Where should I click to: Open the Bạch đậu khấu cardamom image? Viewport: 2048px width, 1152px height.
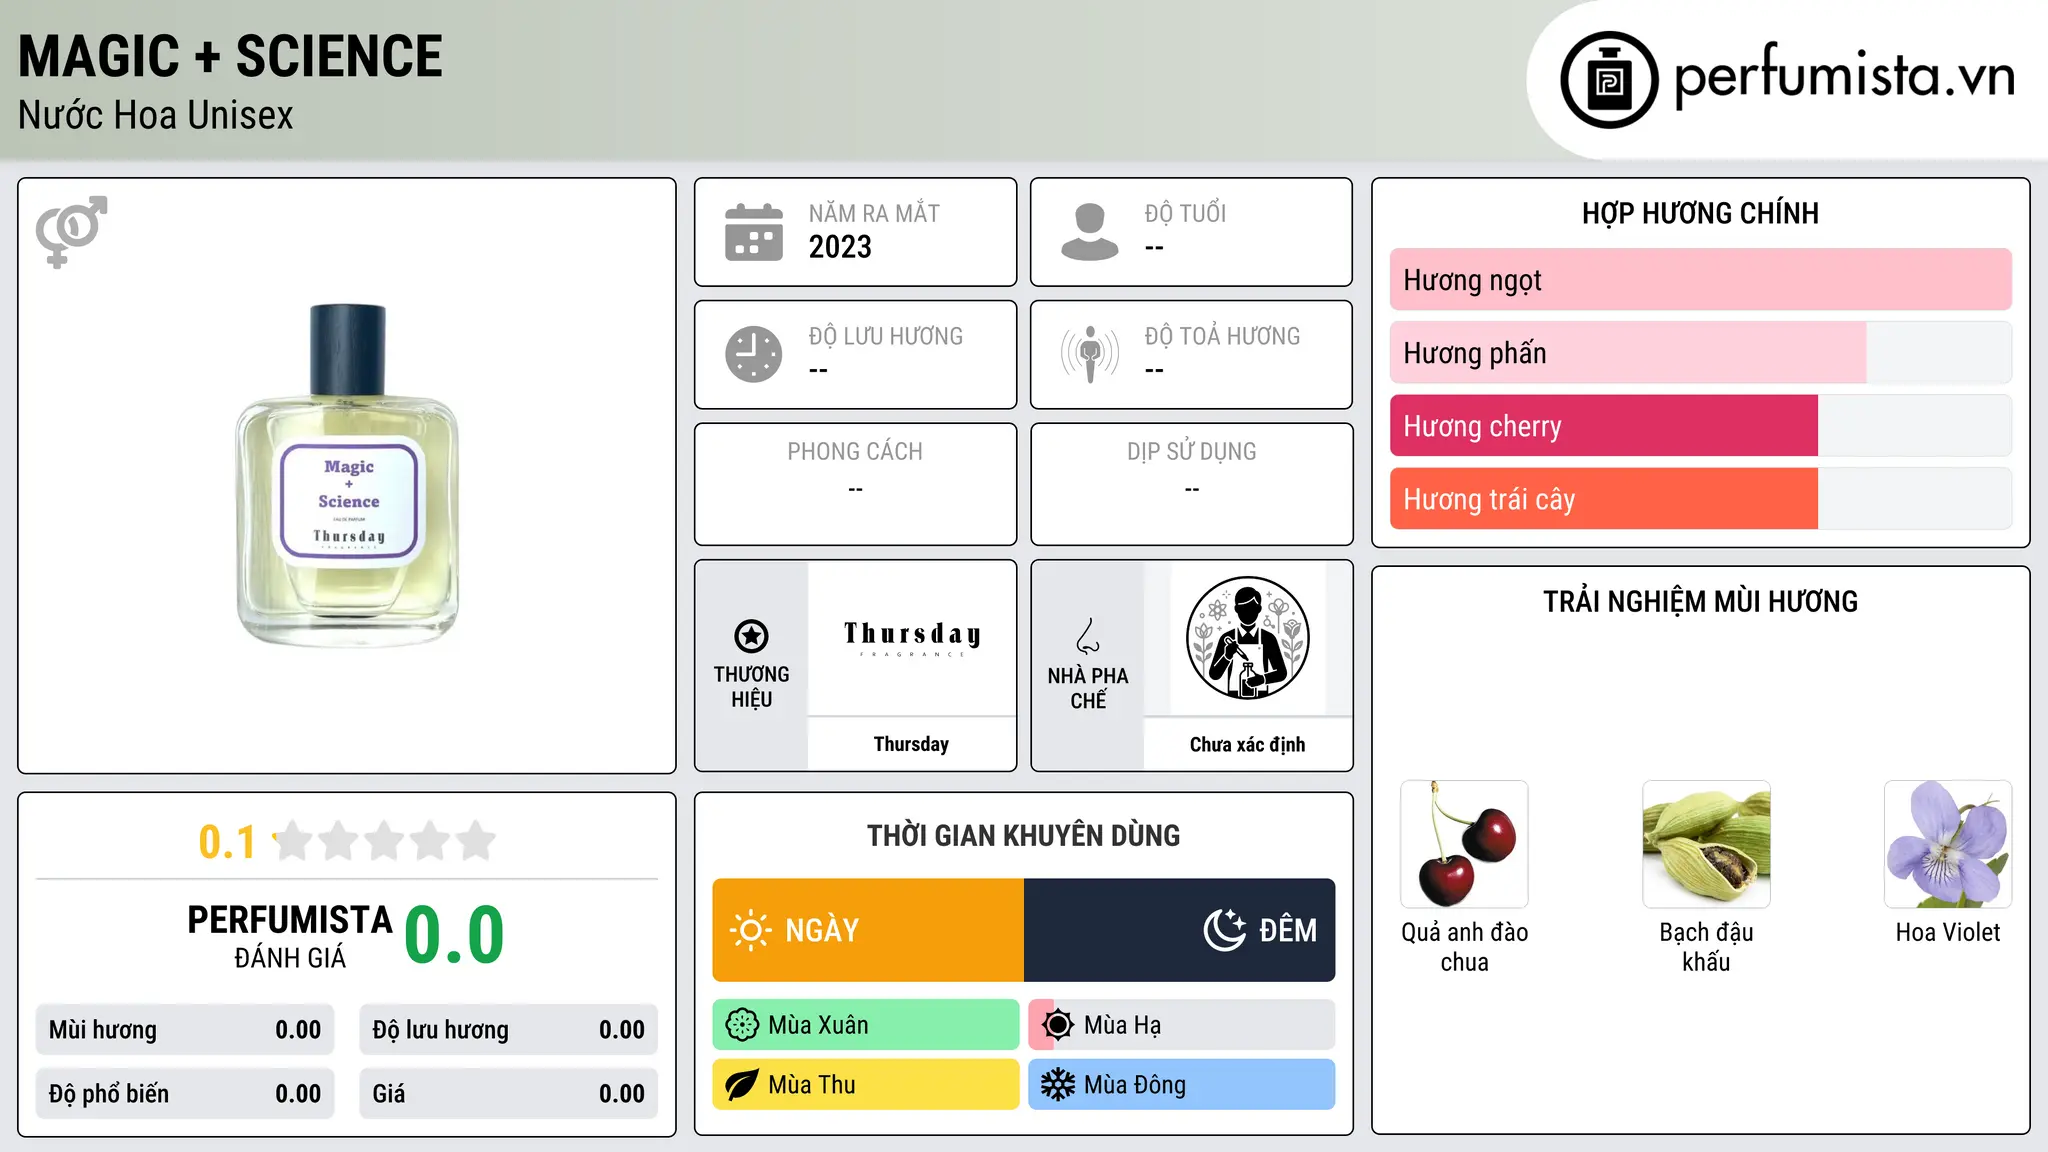(1706, 844)
